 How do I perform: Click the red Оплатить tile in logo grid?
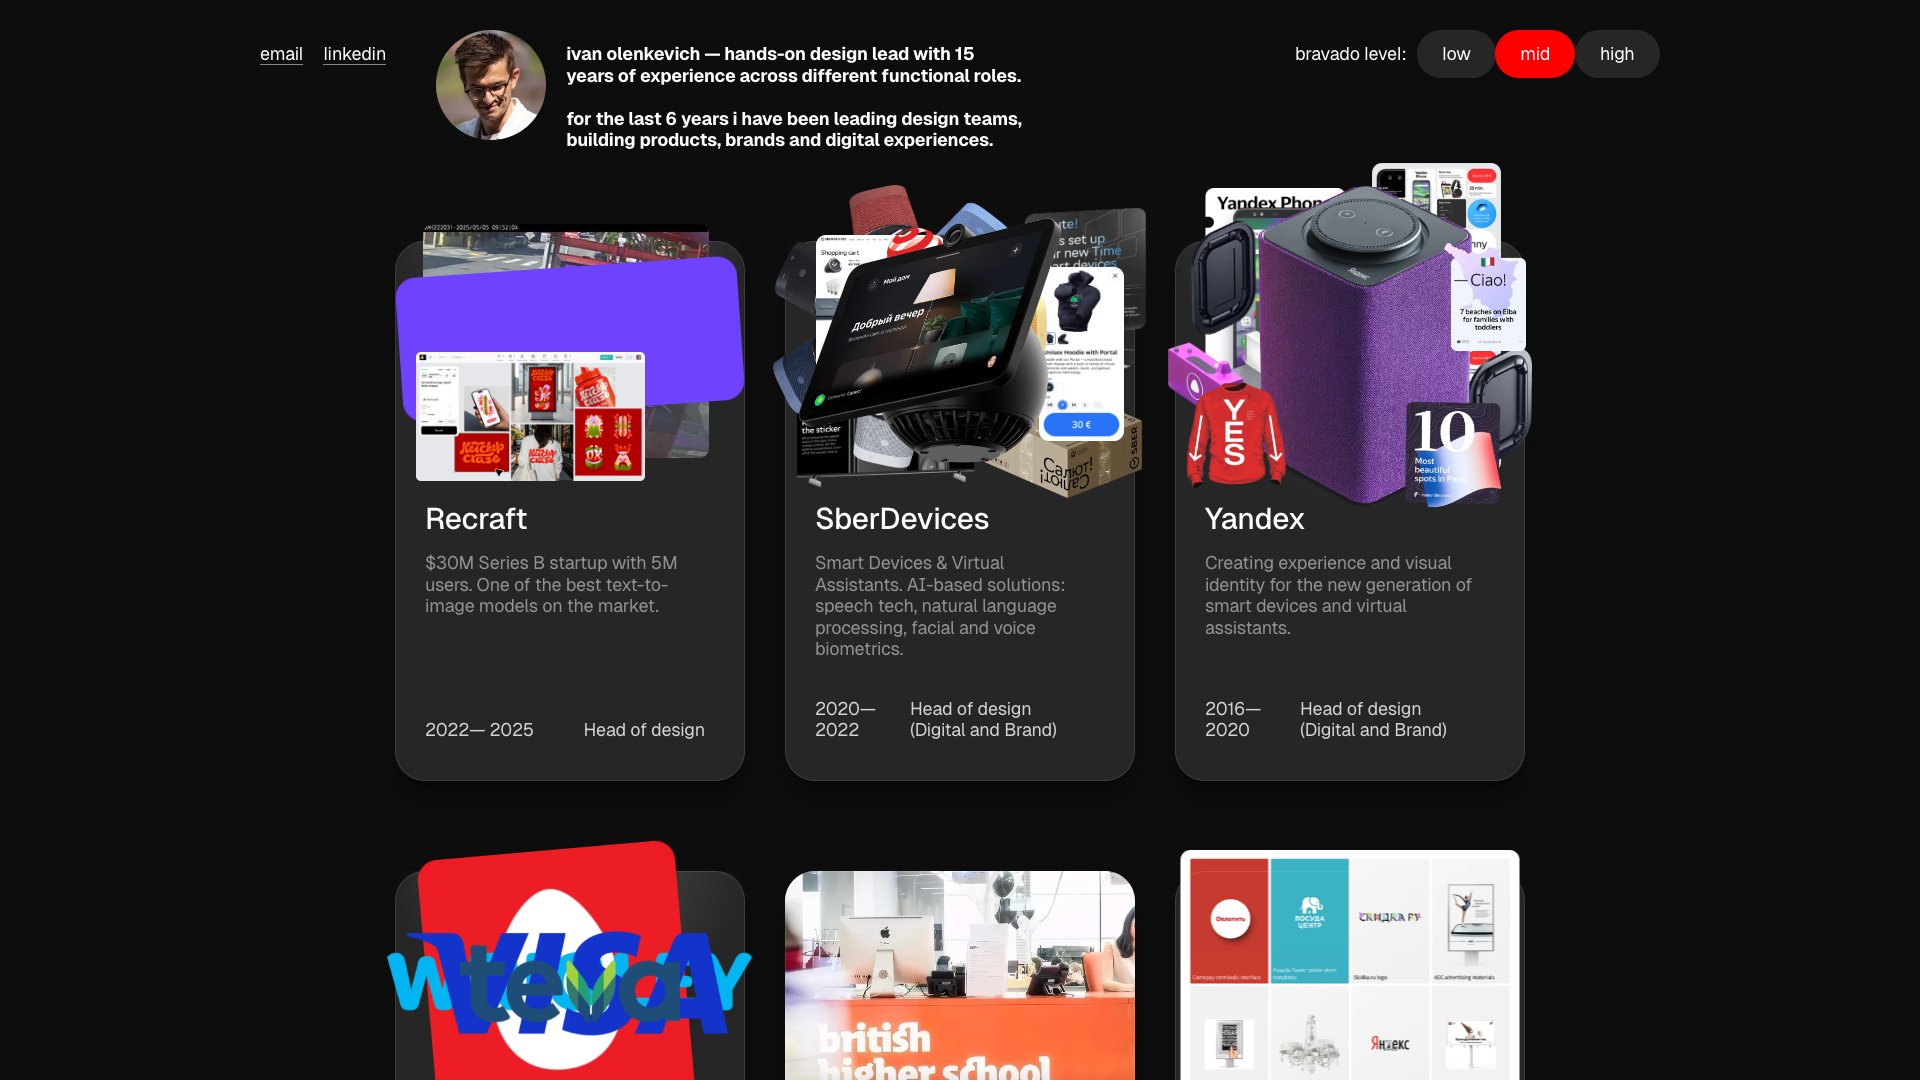(1229, 920)
